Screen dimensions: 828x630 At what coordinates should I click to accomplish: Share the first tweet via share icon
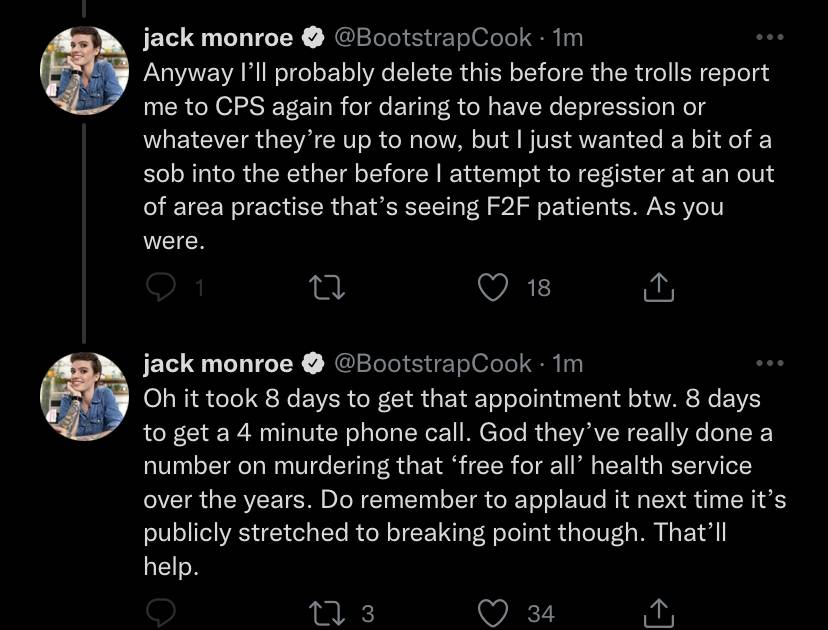658,287
